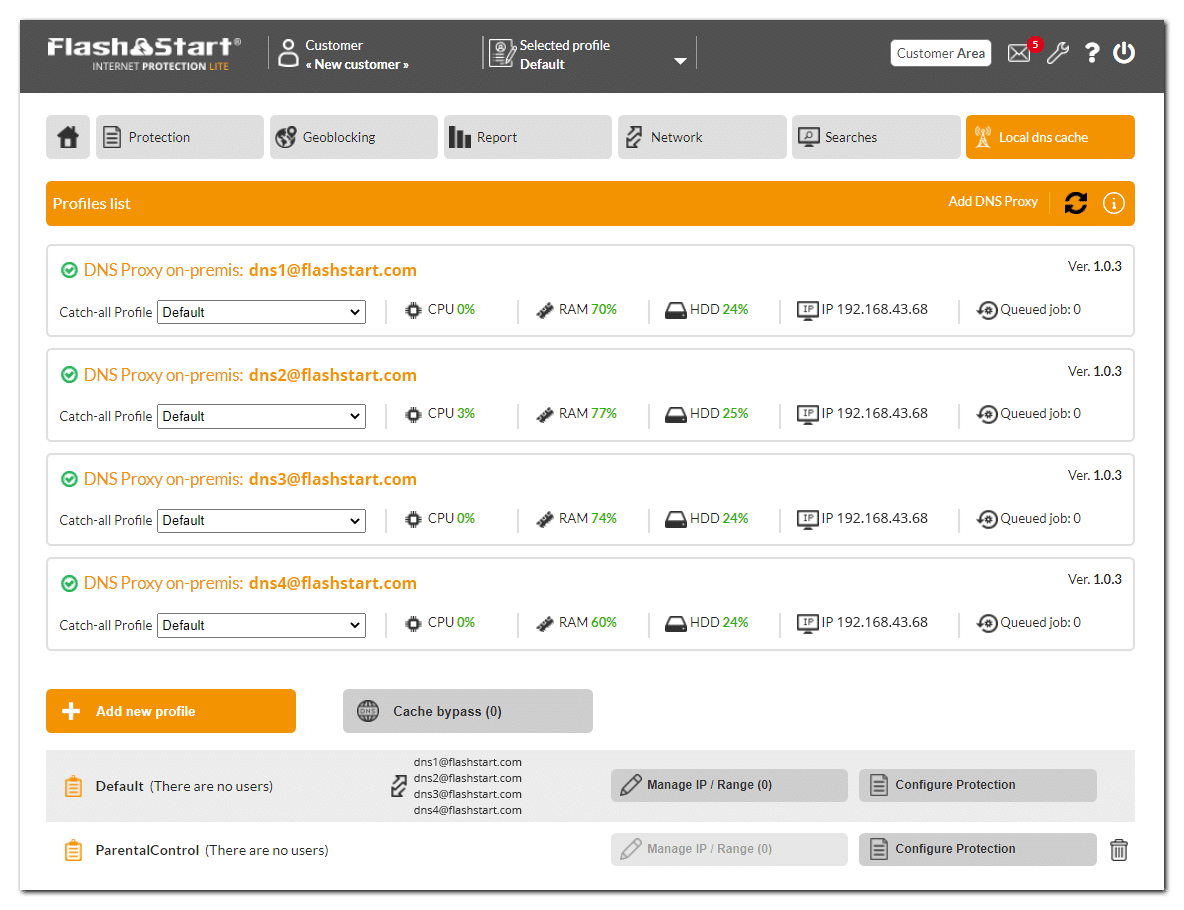1184x910 pixels.
Task: Open Catch-all Profile dropdown for dns1
Action: pos(261,312)
